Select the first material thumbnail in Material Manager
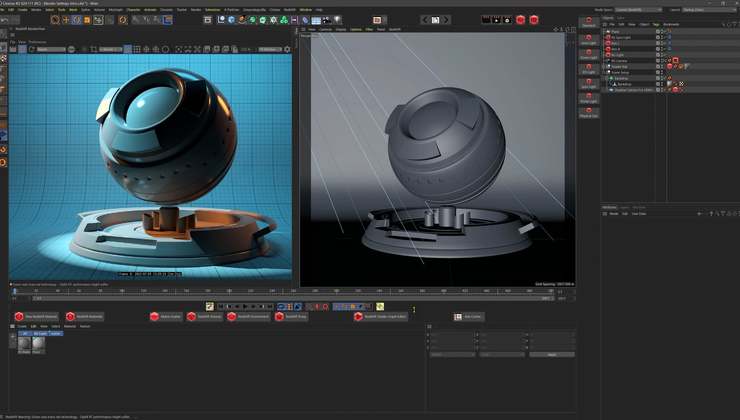This screenshot has width=740, height=420. tap(24, 343)
